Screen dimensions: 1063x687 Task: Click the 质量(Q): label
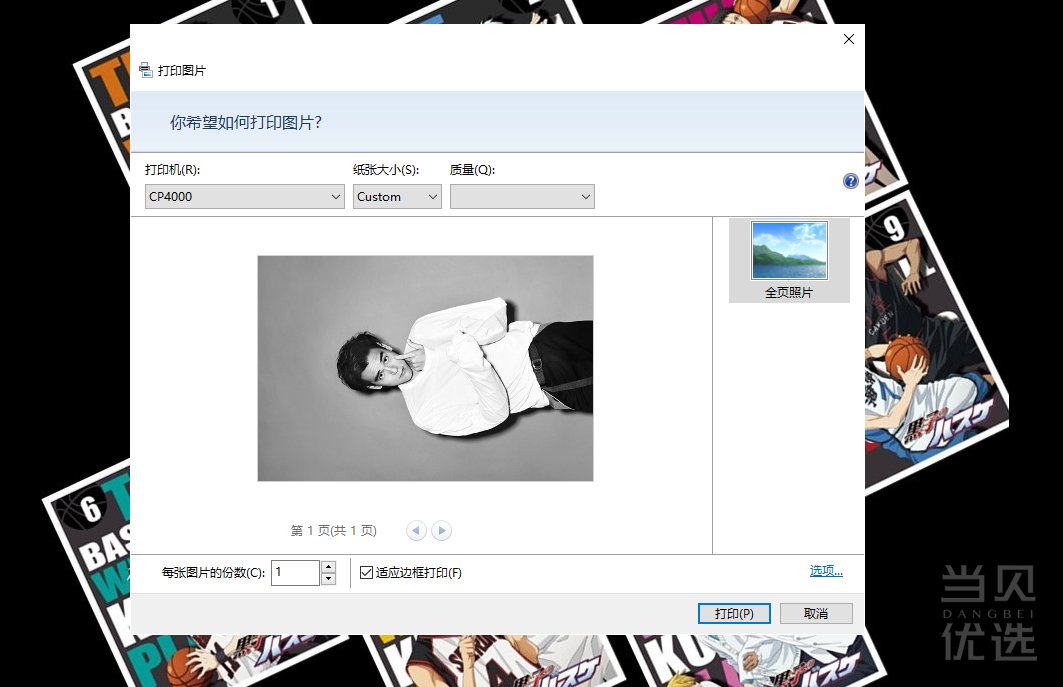(x=473, y=170)
